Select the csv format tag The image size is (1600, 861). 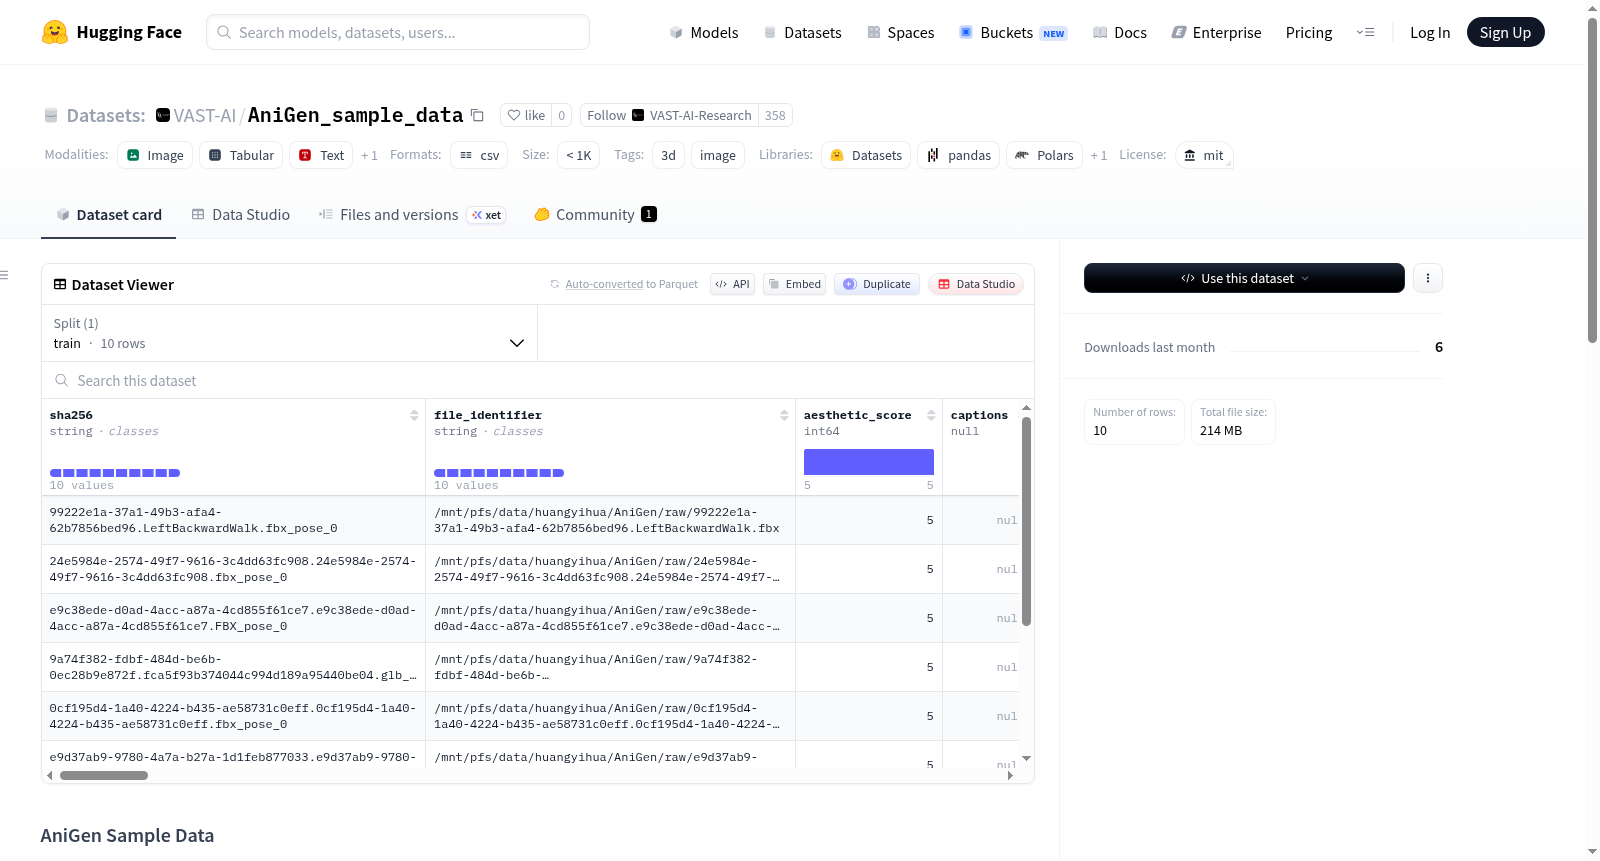click(x=479, y=156)
